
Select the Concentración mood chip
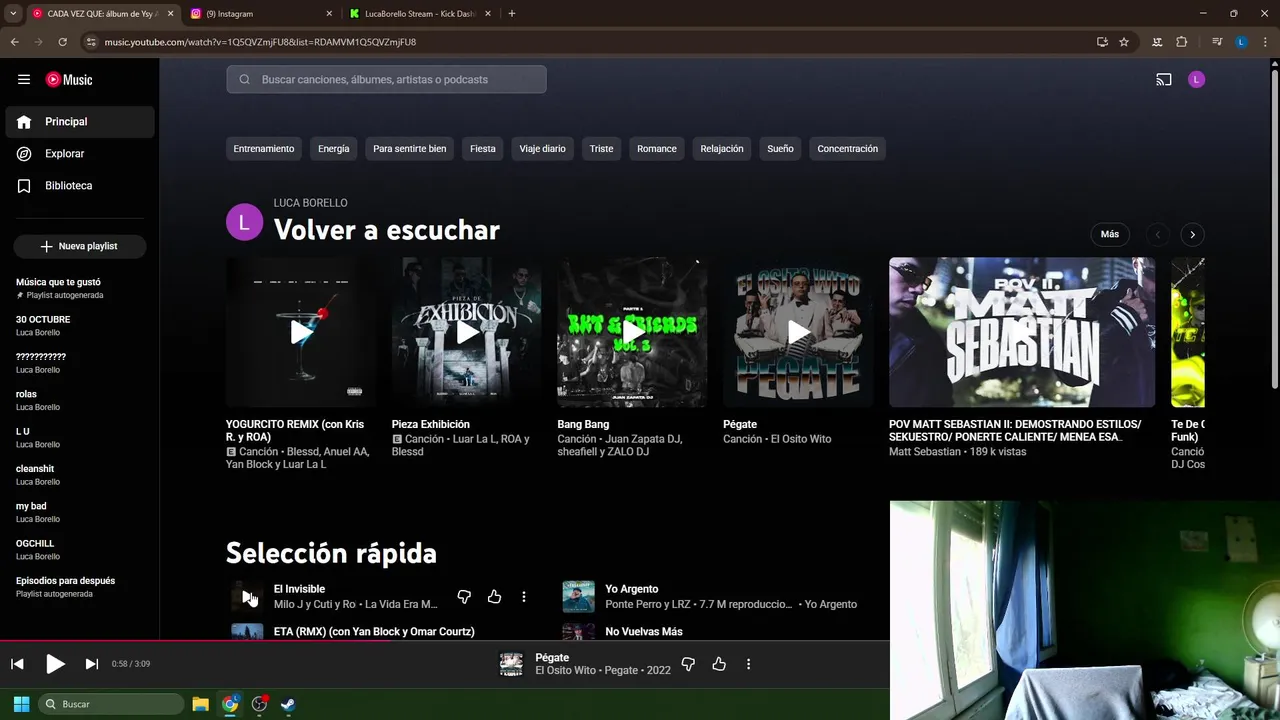pyautogui.click(x=848, y=149)
